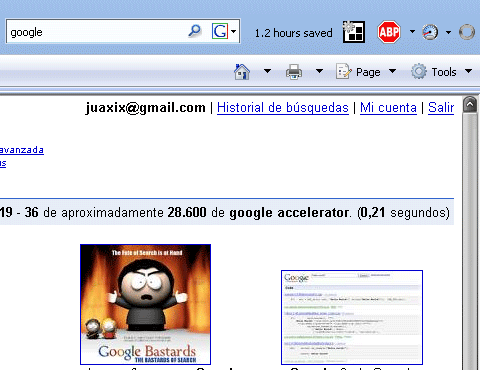The width and height of the screenshot is (480, 370).
Task: Expand the speedometer dropdown arrow
Action: [x=448, y=32]
